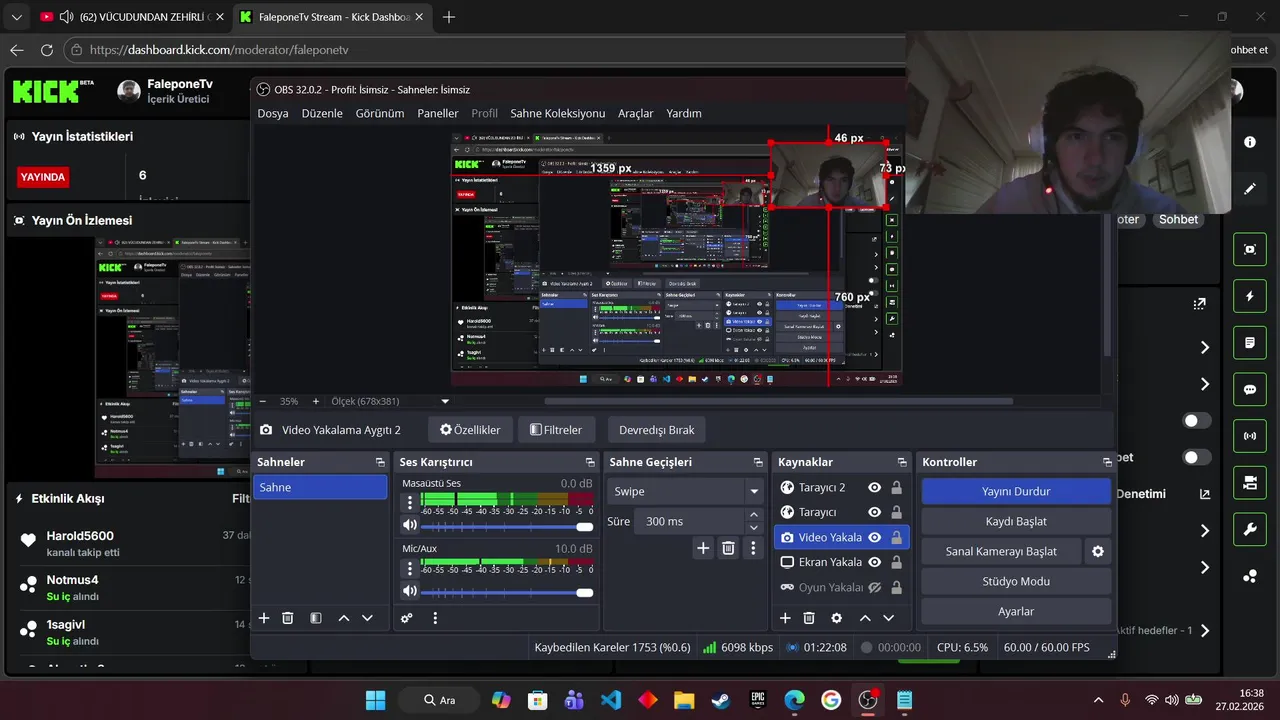Open Visual Studio Code from taskbar
Viewport: 1280px width, 720px height.
(x=611, y=700)
